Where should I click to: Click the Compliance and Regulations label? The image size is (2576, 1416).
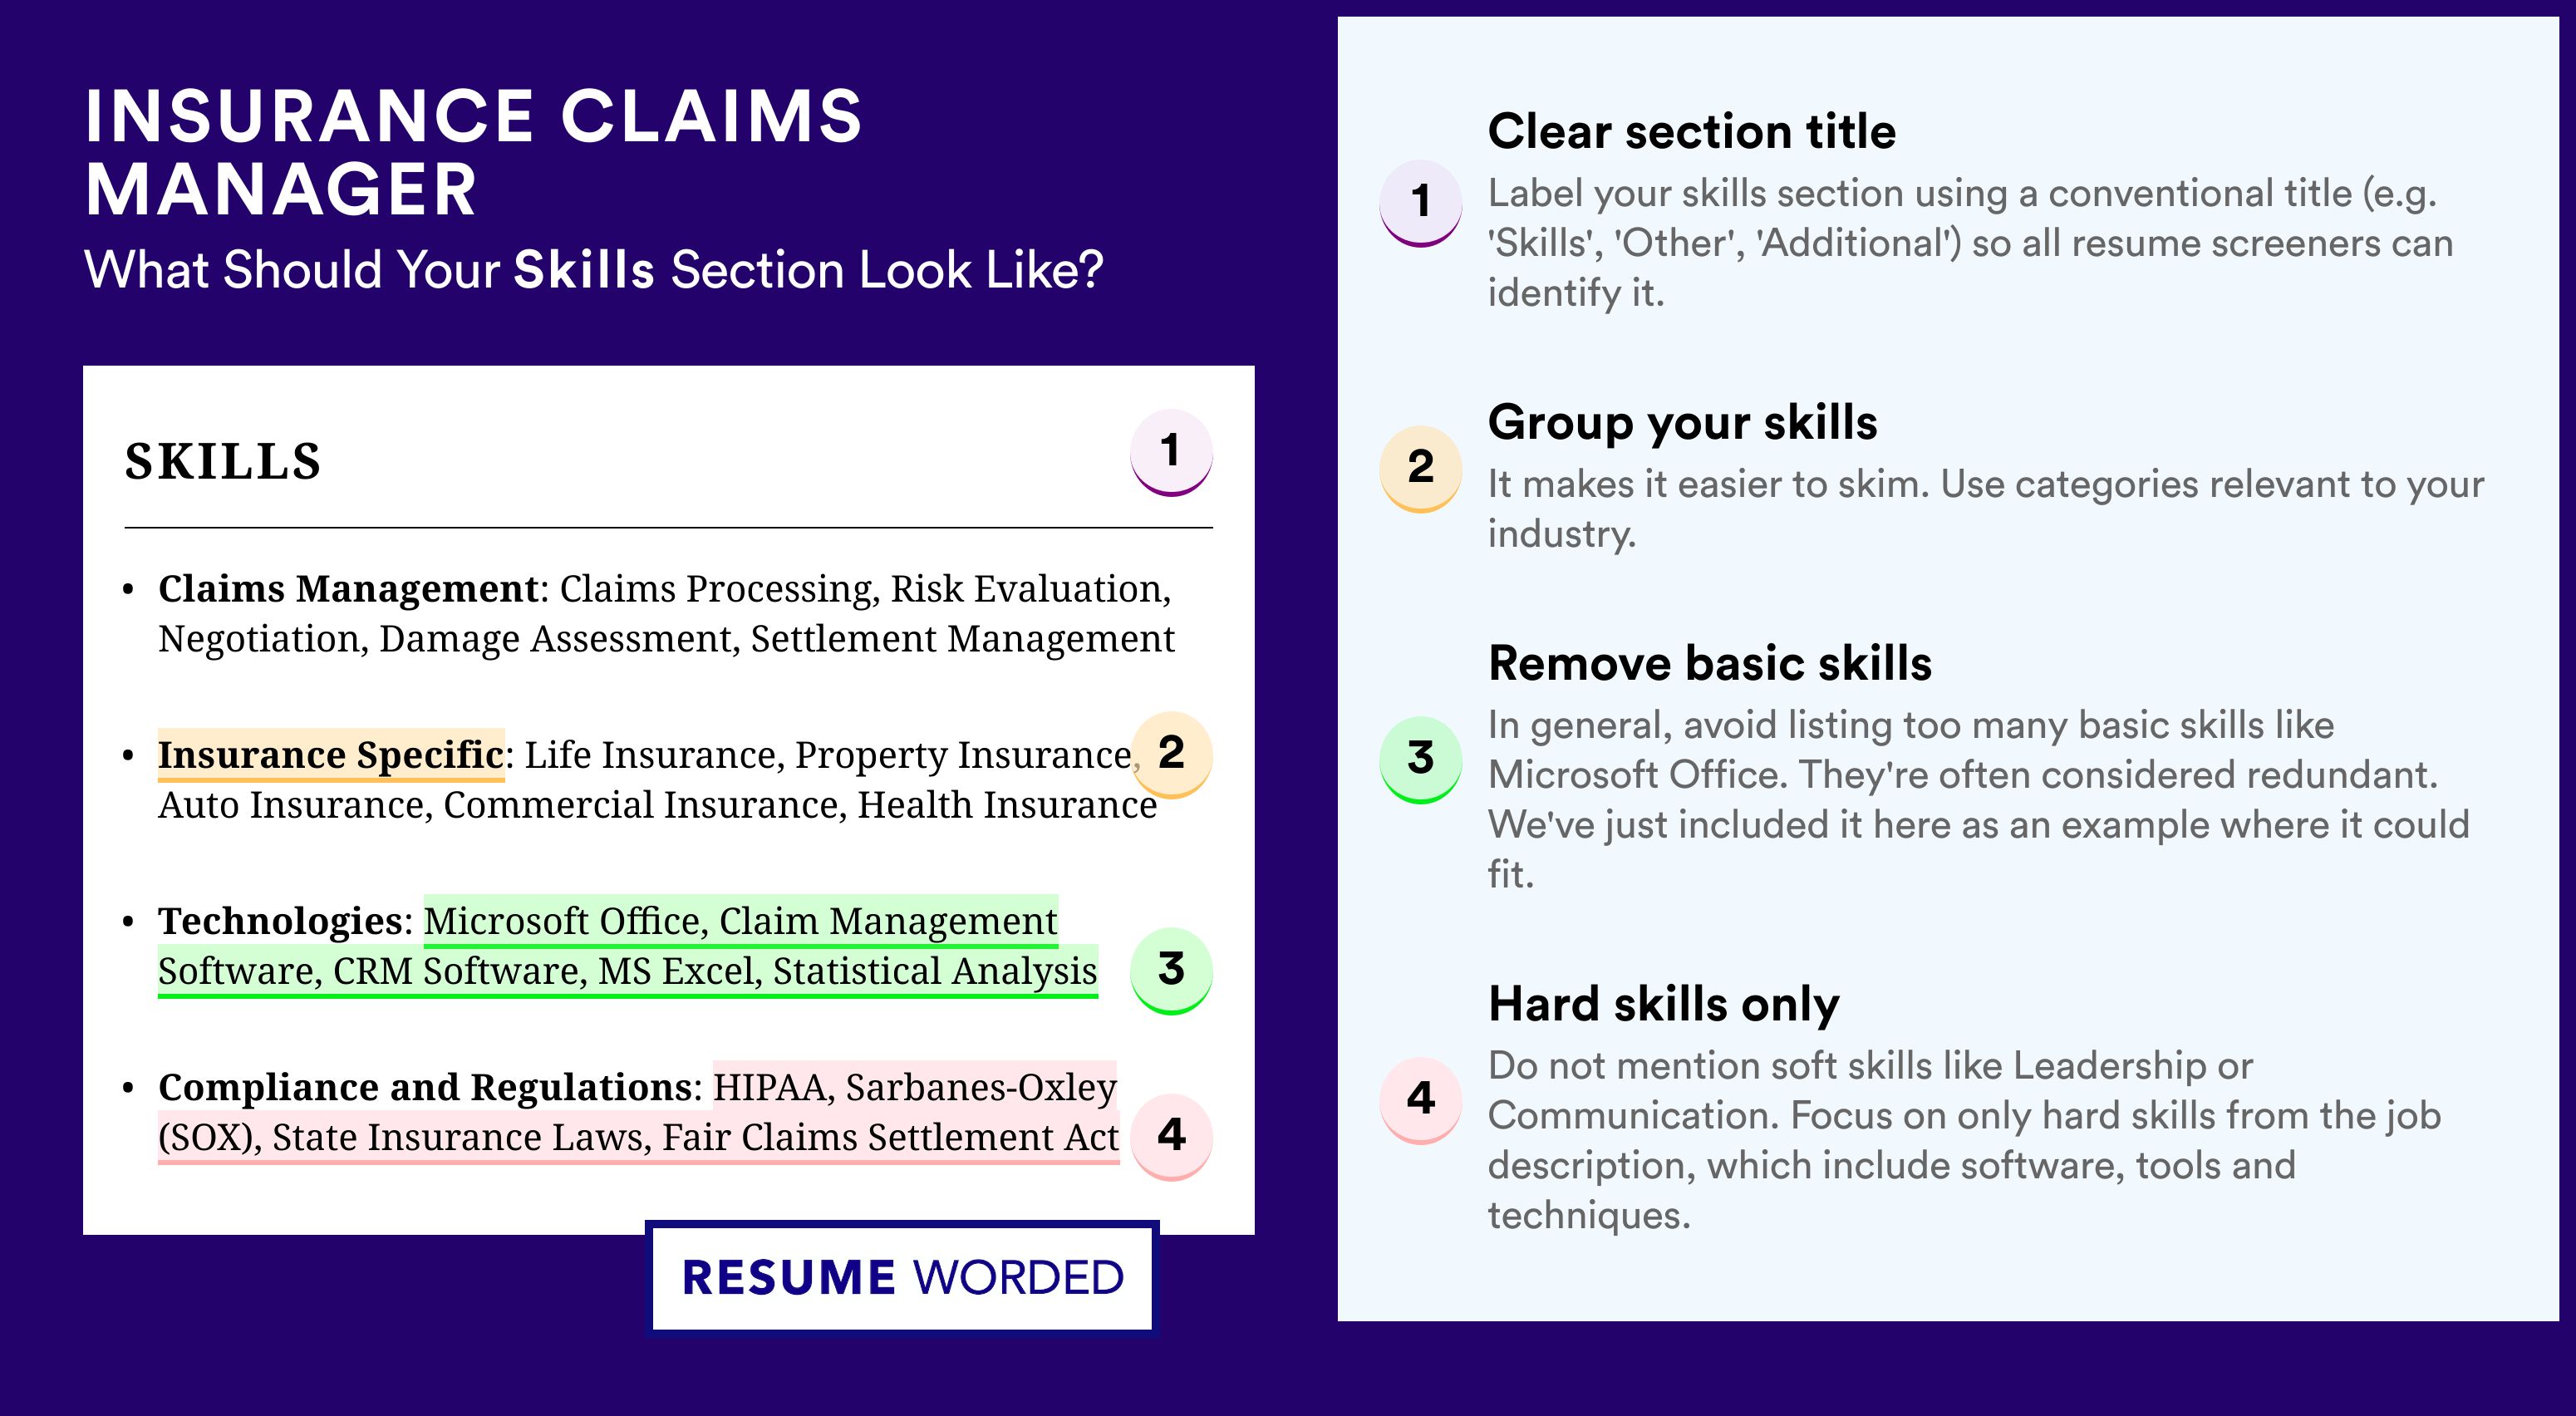click(424, 1087)
